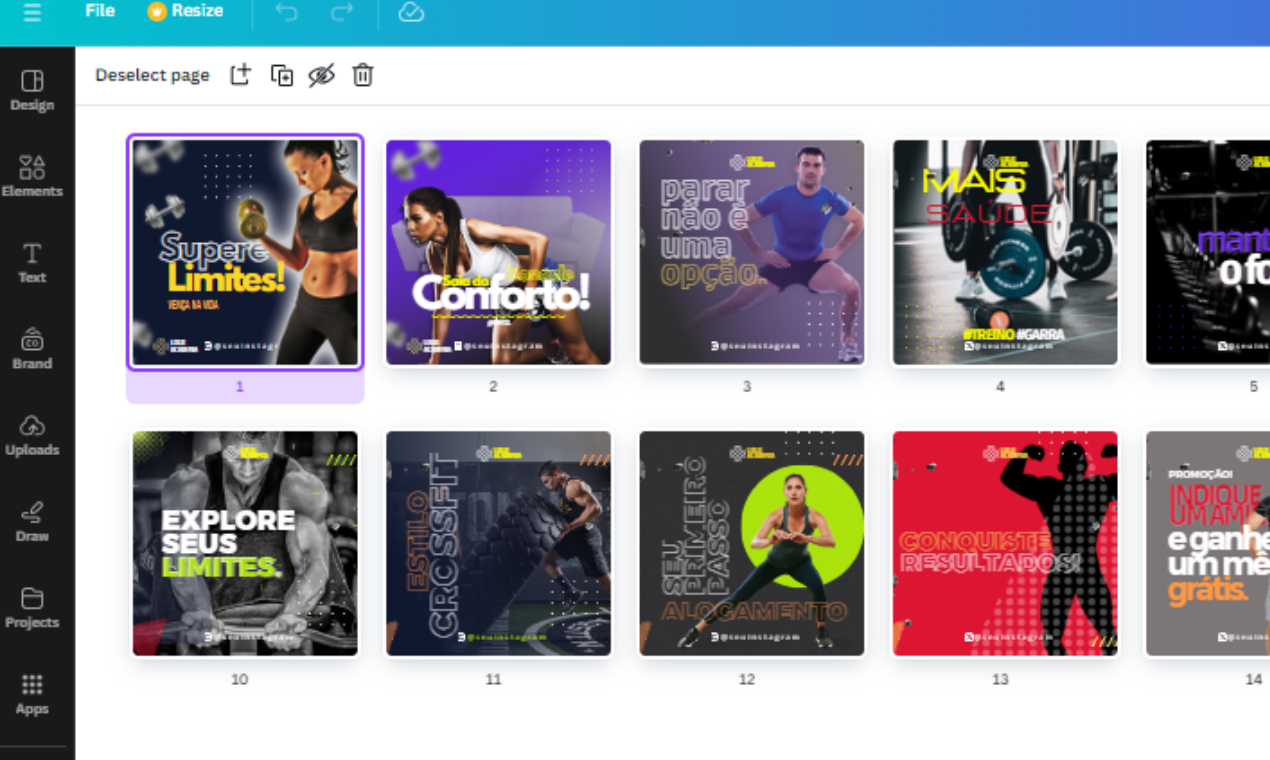This screenshot has height=760, width=1270.
Task: Open the Projects panel
Action: pyautogui.click(x=32, y=607)
